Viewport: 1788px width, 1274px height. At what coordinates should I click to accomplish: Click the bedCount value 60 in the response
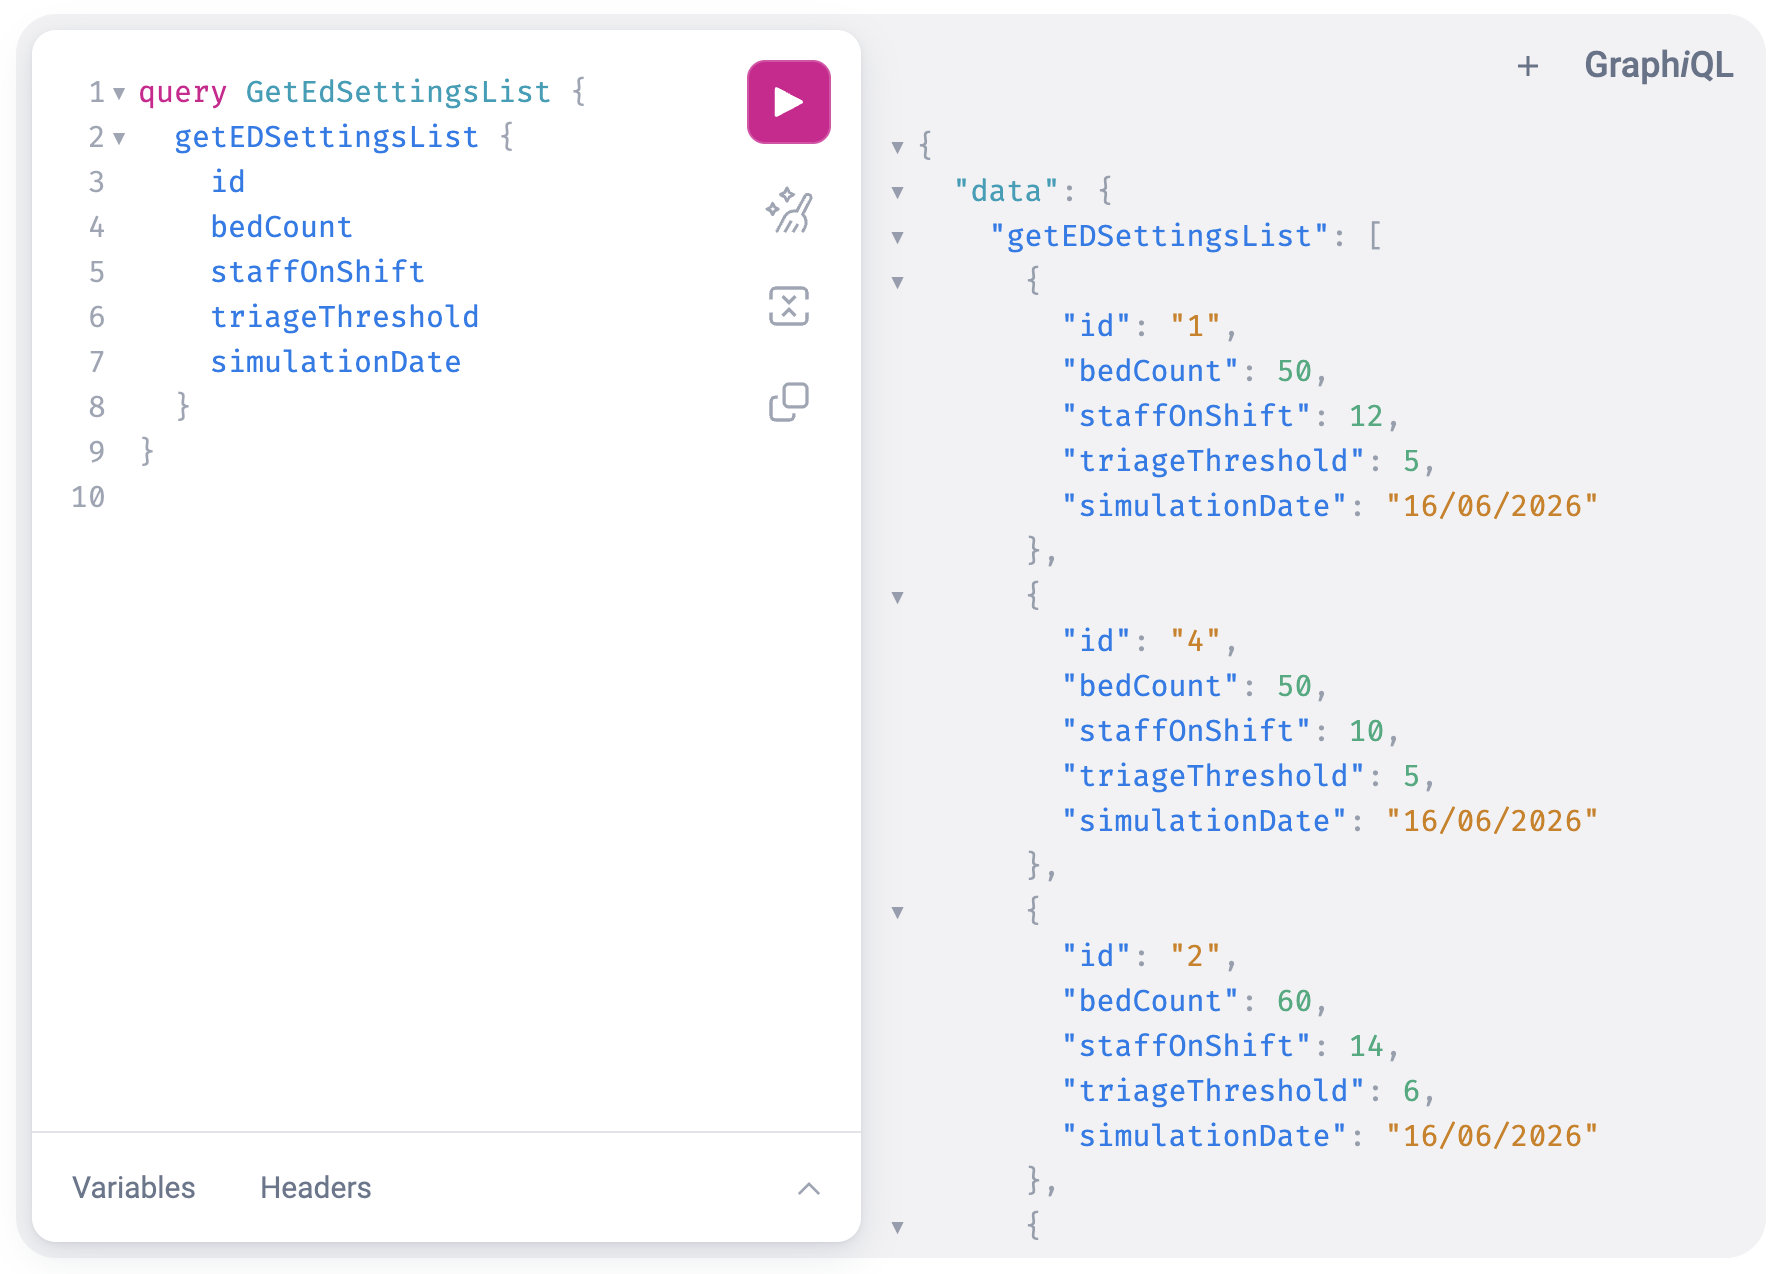(1294, 1001)
